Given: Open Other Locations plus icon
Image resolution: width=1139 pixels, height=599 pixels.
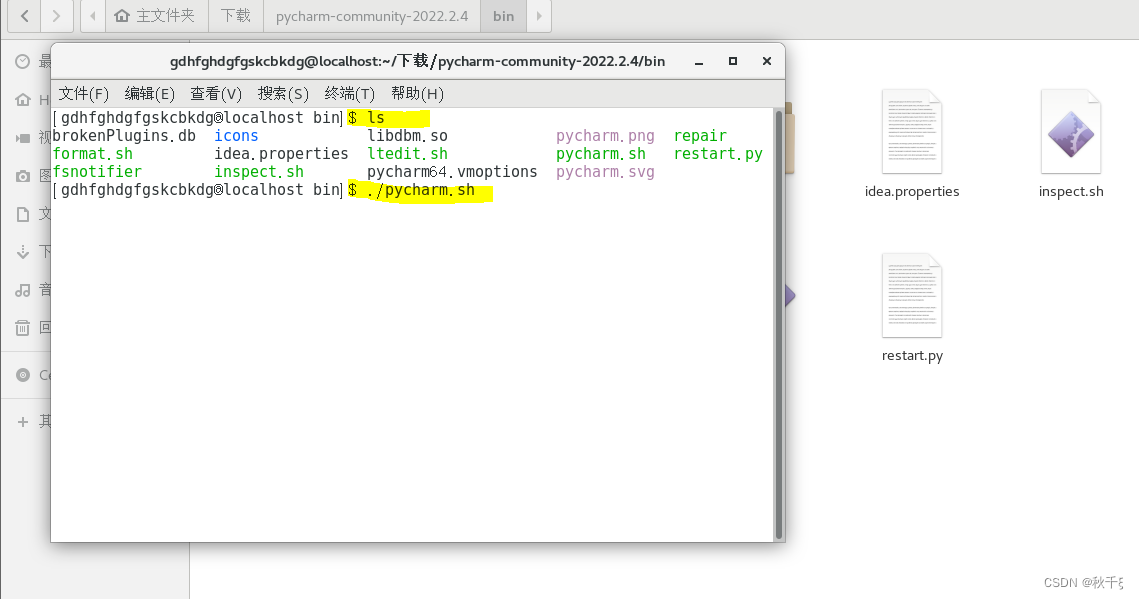Looking at the screenshot, I should coord(23,422).
